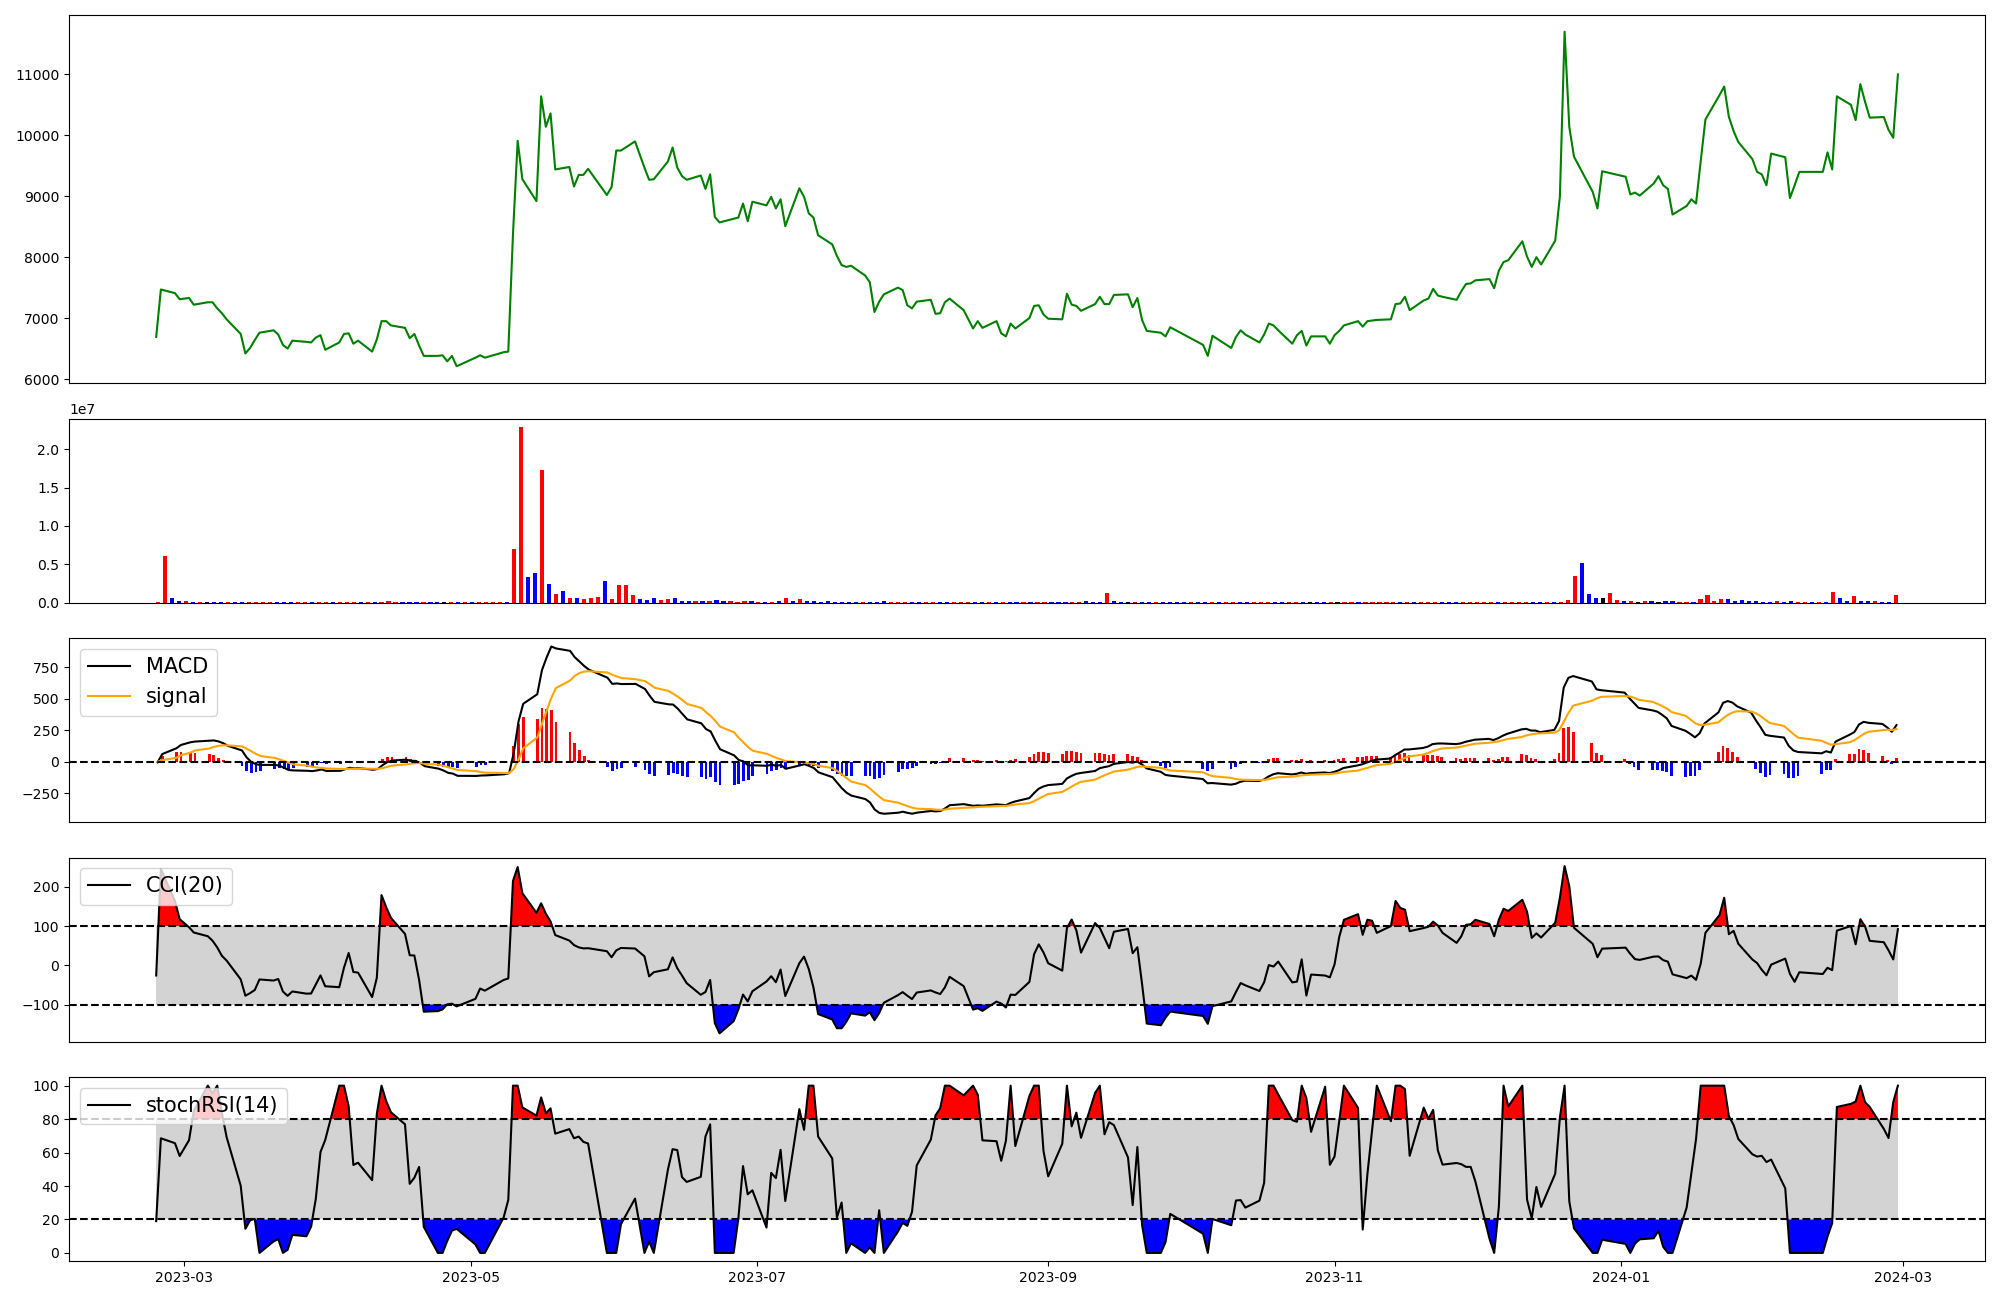Click the 11000 price axis tick label

click(x=37, y=75)
